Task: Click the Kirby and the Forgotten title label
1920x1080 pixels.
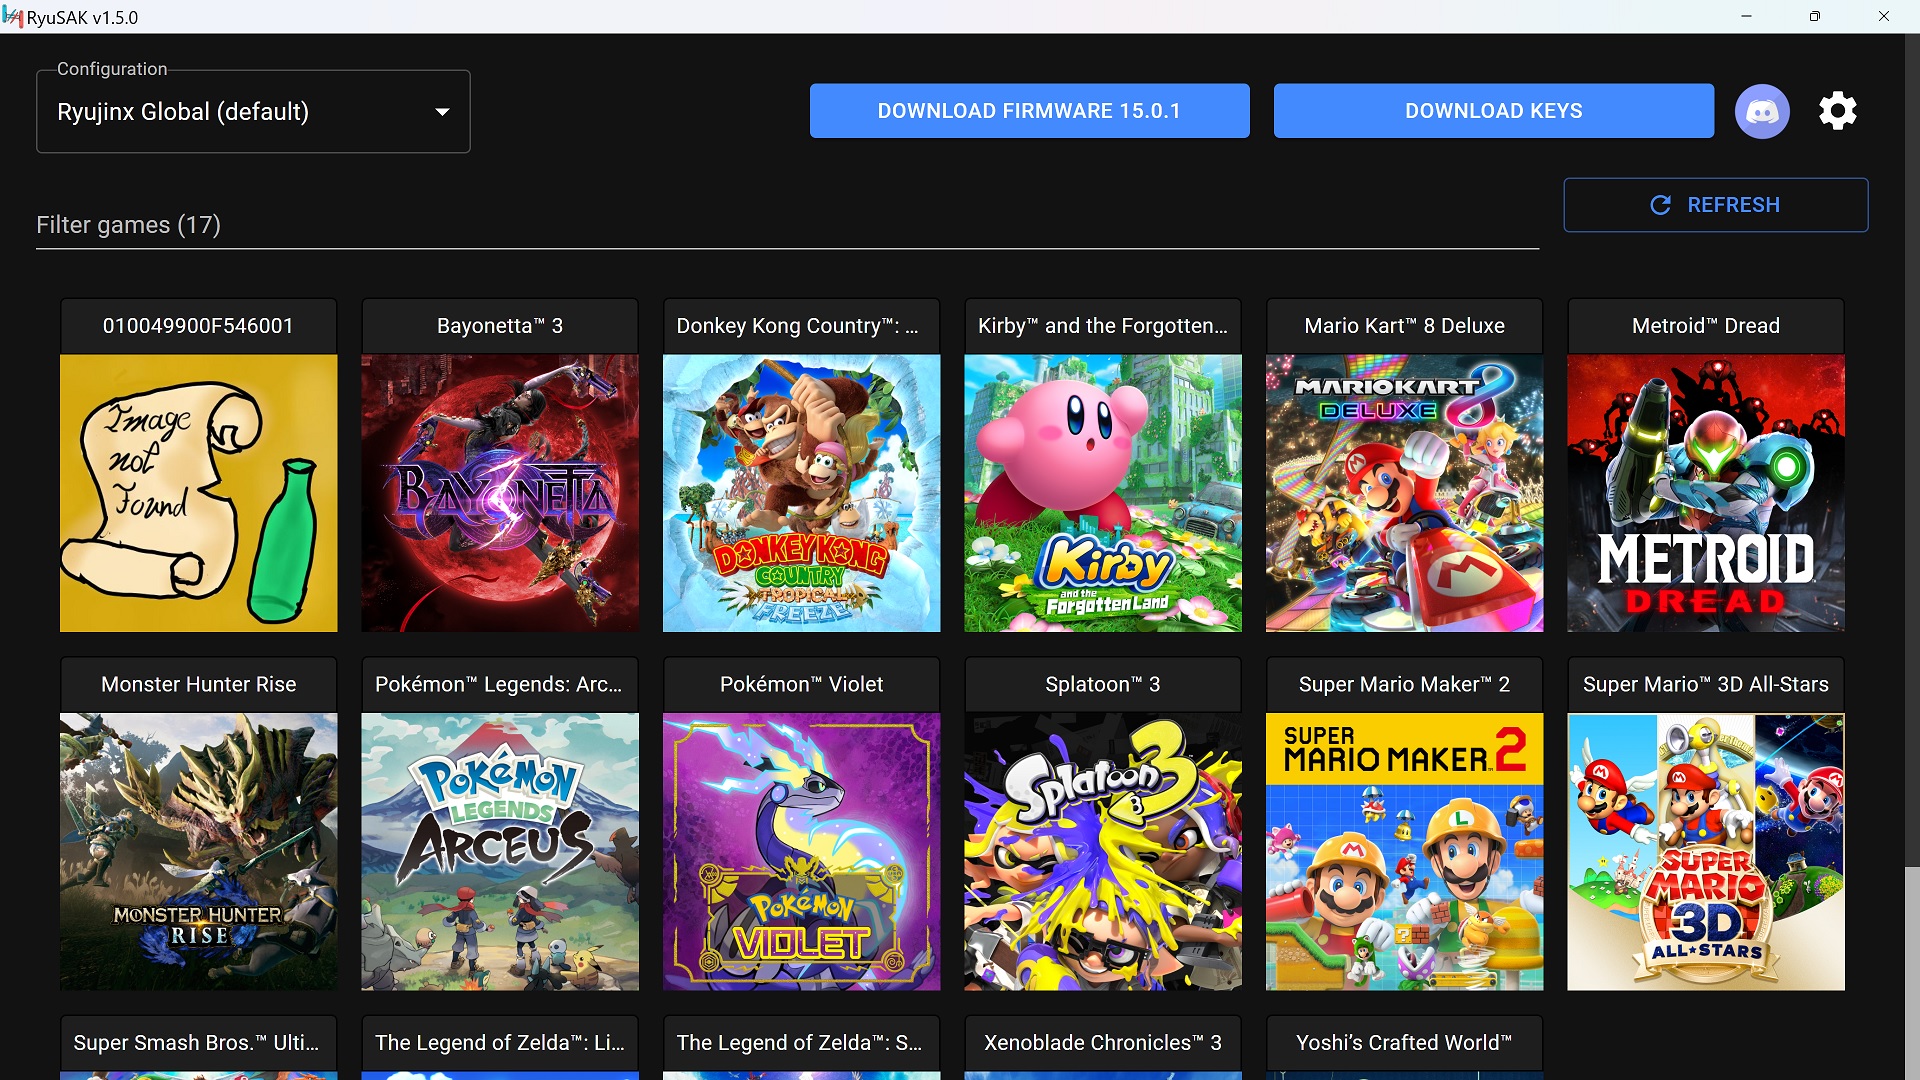Action: click(1103, 326)
